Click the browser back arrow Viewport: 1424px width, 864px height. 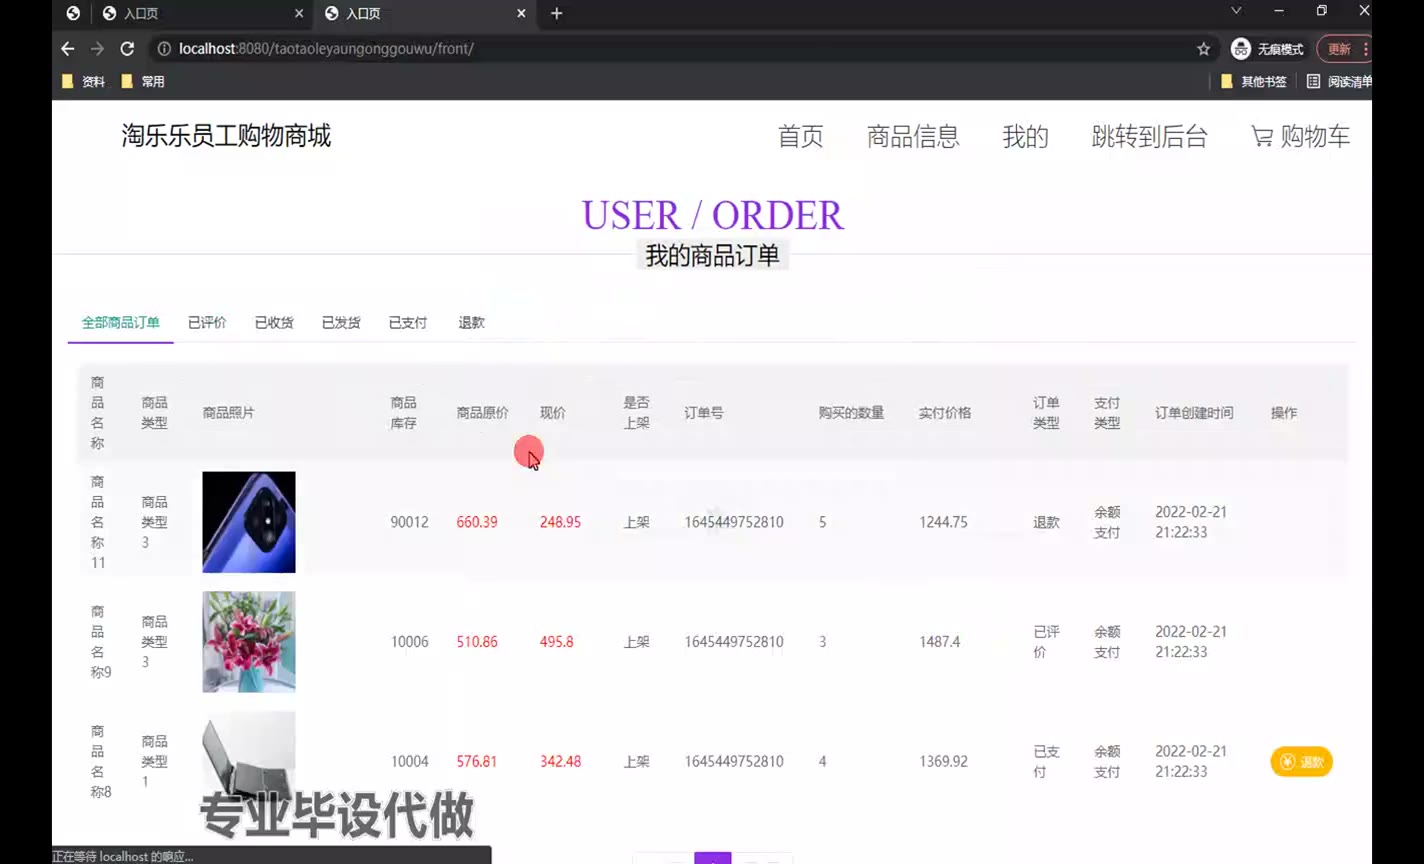click(68, 48)
